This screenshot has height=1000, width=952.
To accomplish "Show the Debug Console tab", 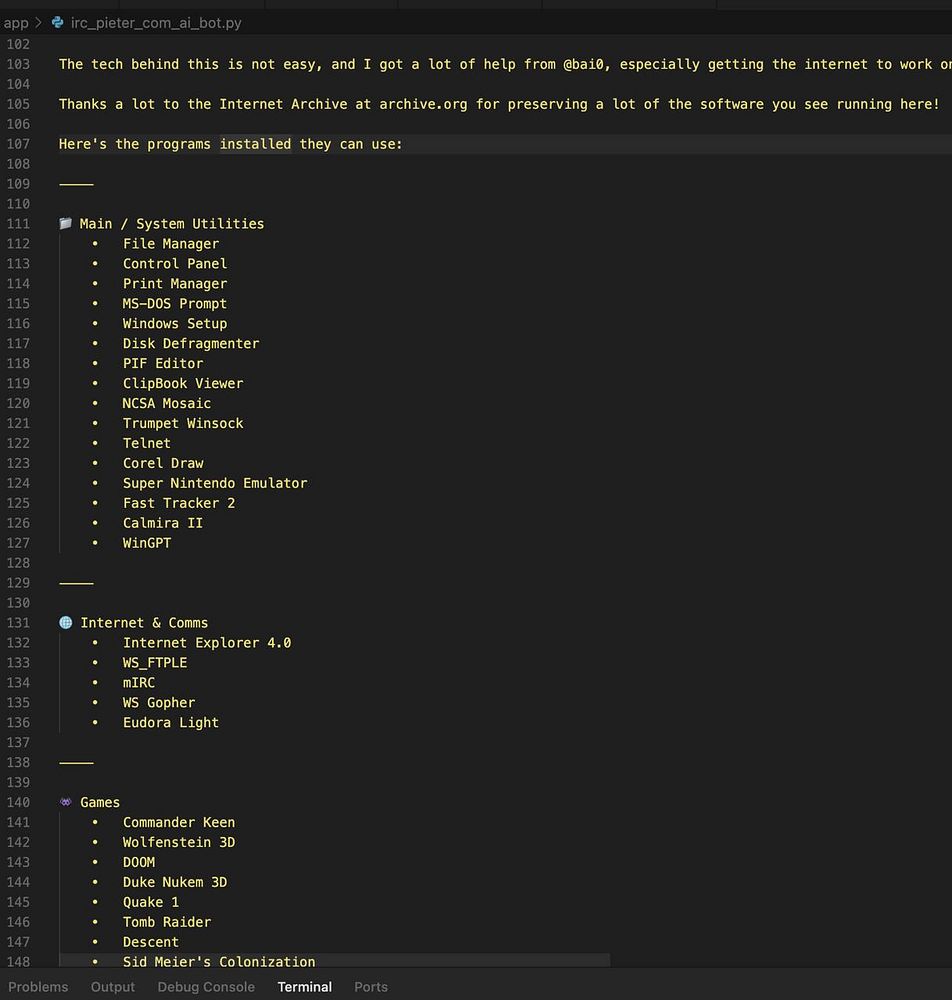I will (206, 987).
